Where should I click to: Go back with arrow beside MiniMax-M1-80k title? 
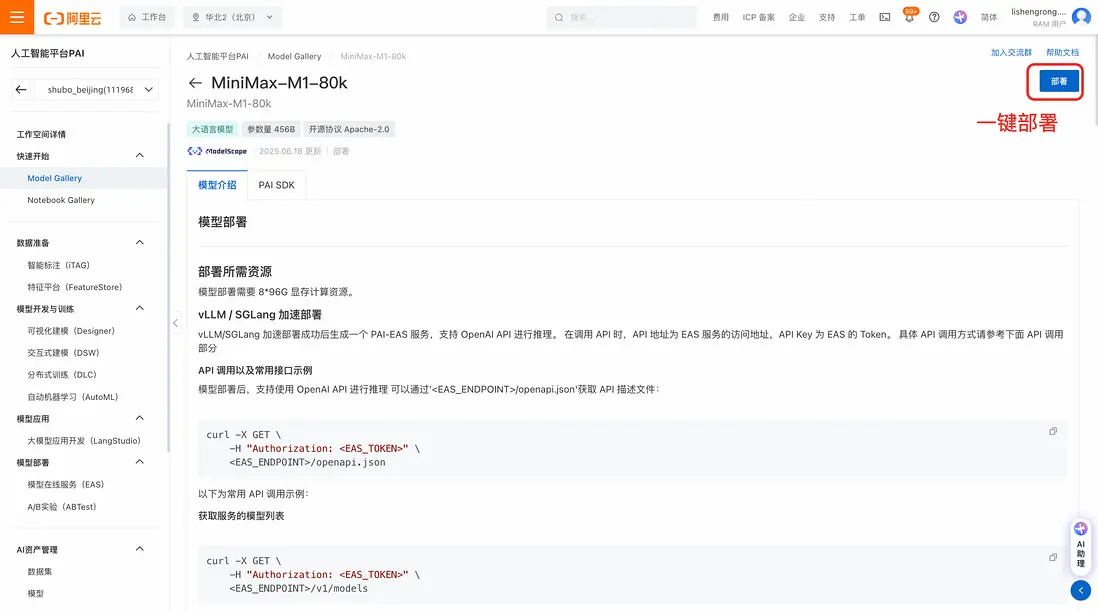195,83
